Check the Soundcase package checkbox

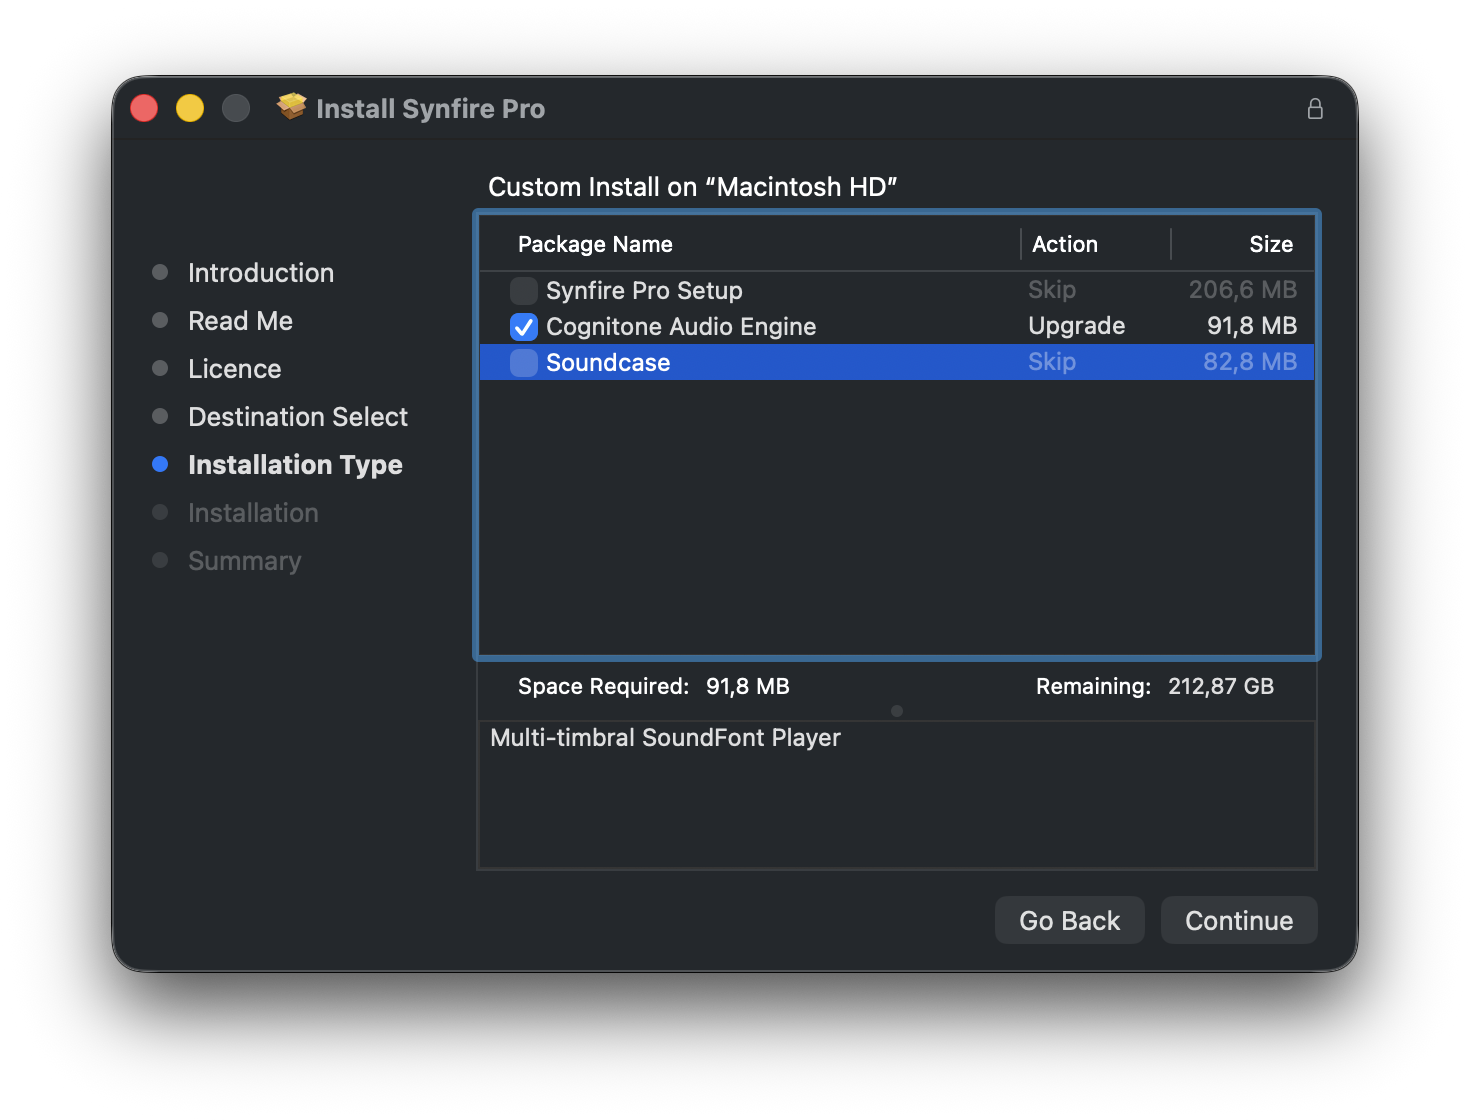point(524,363)
